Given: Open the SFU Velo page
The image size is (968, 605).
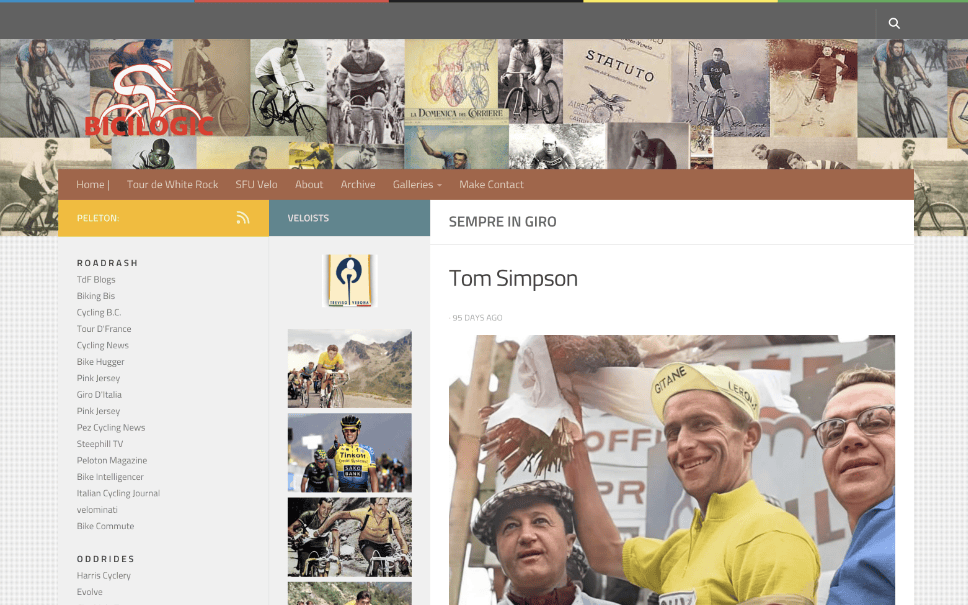Looking at the screenshot, I should point(256,185).
